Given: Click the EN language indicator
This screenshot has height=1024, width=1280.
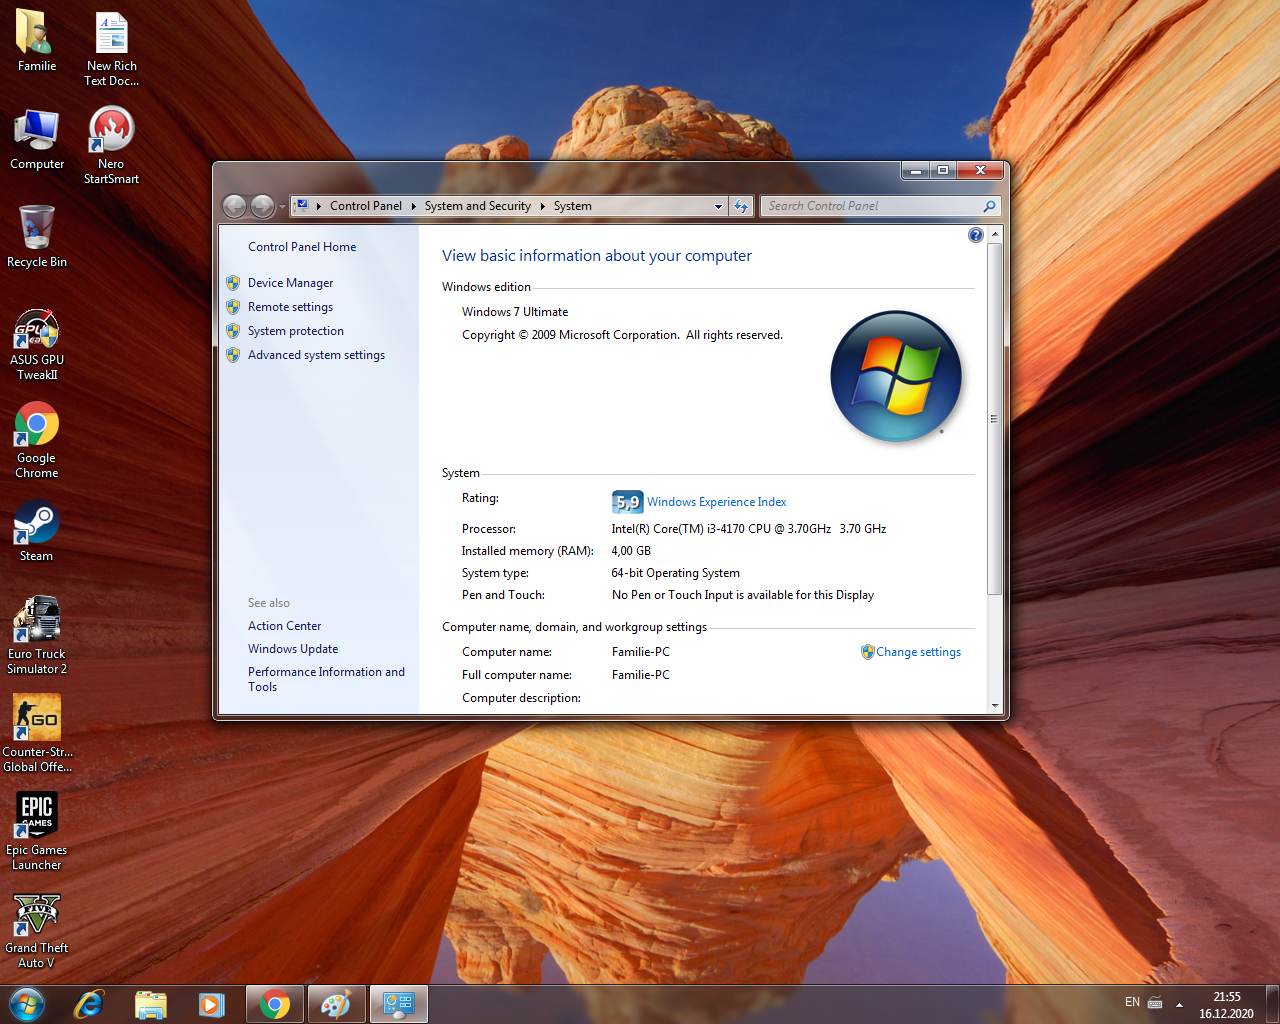Looking at the screenshot, I should (x=1132, y=1002).
